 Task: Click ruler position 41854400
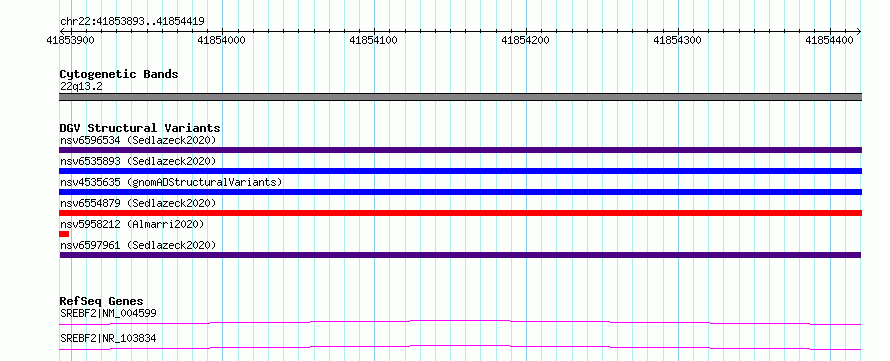click(830, 40)
